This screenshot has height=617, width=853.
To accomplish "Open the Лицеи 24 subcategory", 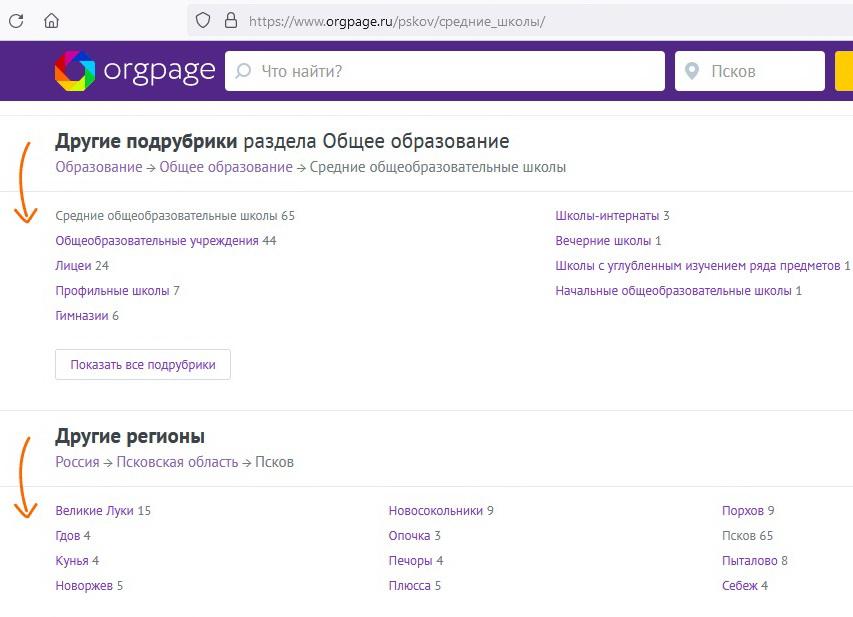I will tap(82, 266).
